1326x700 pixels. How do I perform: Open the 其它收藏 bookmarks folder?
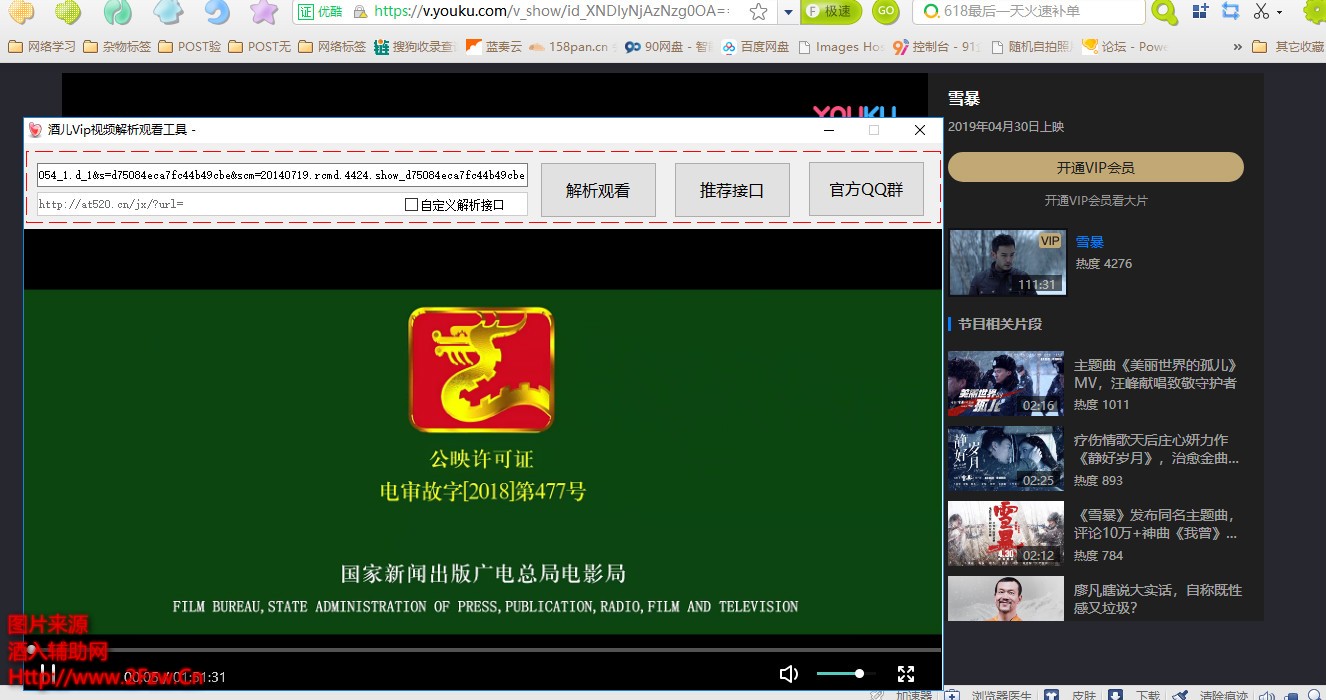(x=1289, y=47)
